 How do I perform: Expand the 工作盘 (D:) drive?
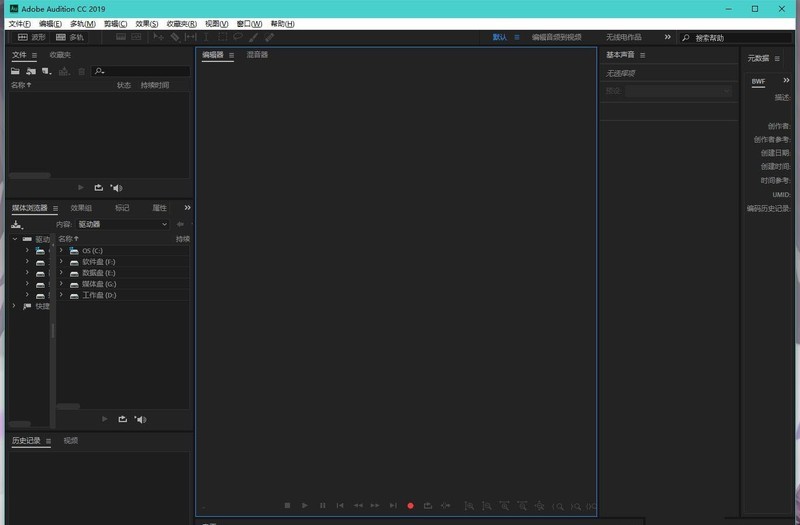pos(61,295)
